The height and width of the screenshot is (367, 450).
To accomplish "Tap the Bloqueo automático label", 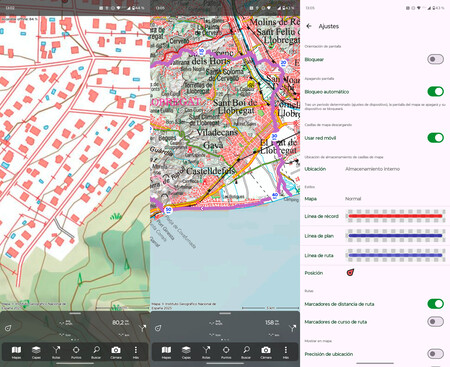I will [x=327, y=91].
